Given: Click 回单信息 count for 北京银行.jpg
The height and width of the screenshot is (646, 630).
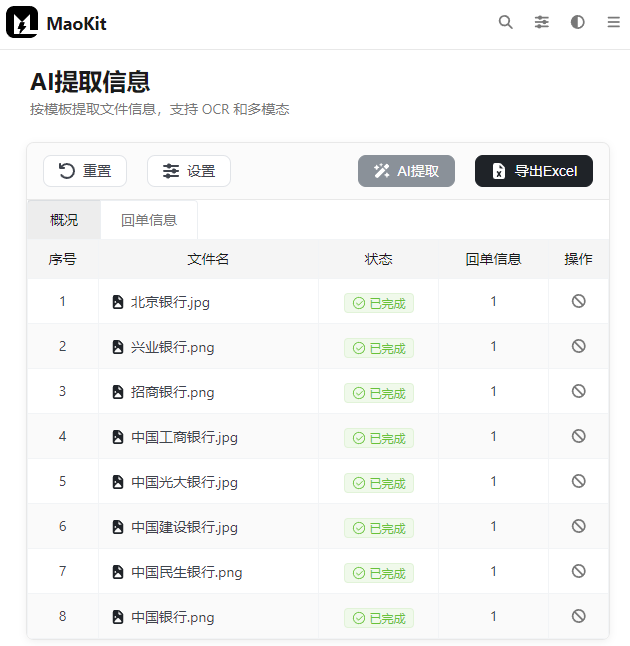Looking at the screenshot, I should [493, 301].
